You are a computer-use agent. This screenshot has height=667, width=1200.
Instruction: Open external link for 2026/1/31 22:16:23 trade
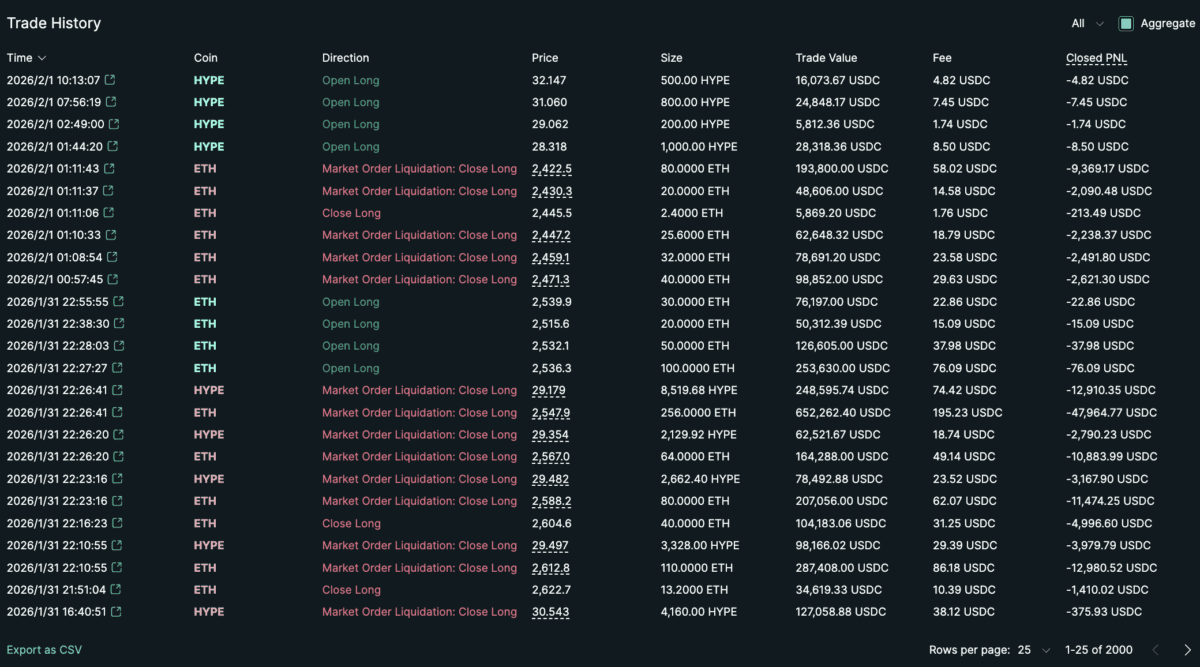pyautogui.click(x=117, y=523)
